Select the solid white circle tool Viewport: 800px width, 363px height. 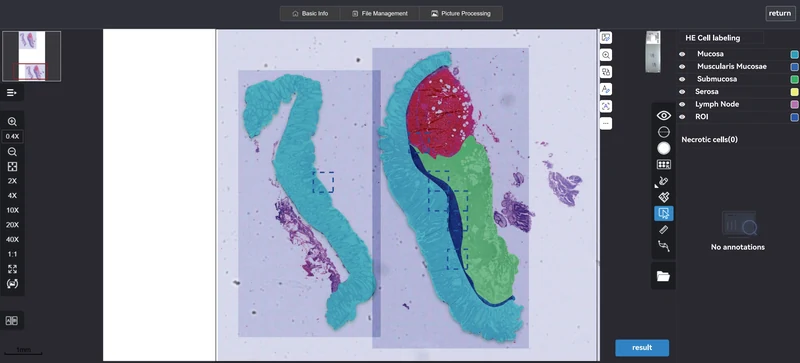pos(664,149)
